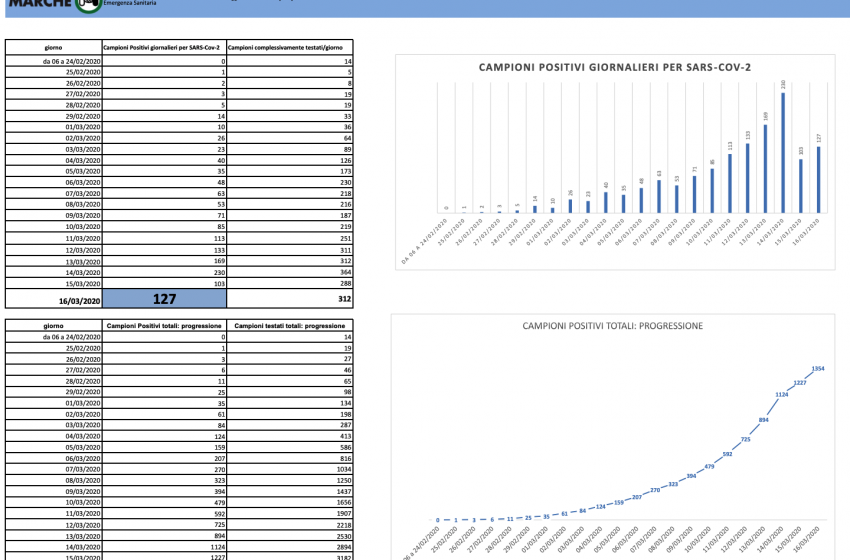Click the highlighted blue cell showing 127
850x560 pixels.
coord(164,299)
